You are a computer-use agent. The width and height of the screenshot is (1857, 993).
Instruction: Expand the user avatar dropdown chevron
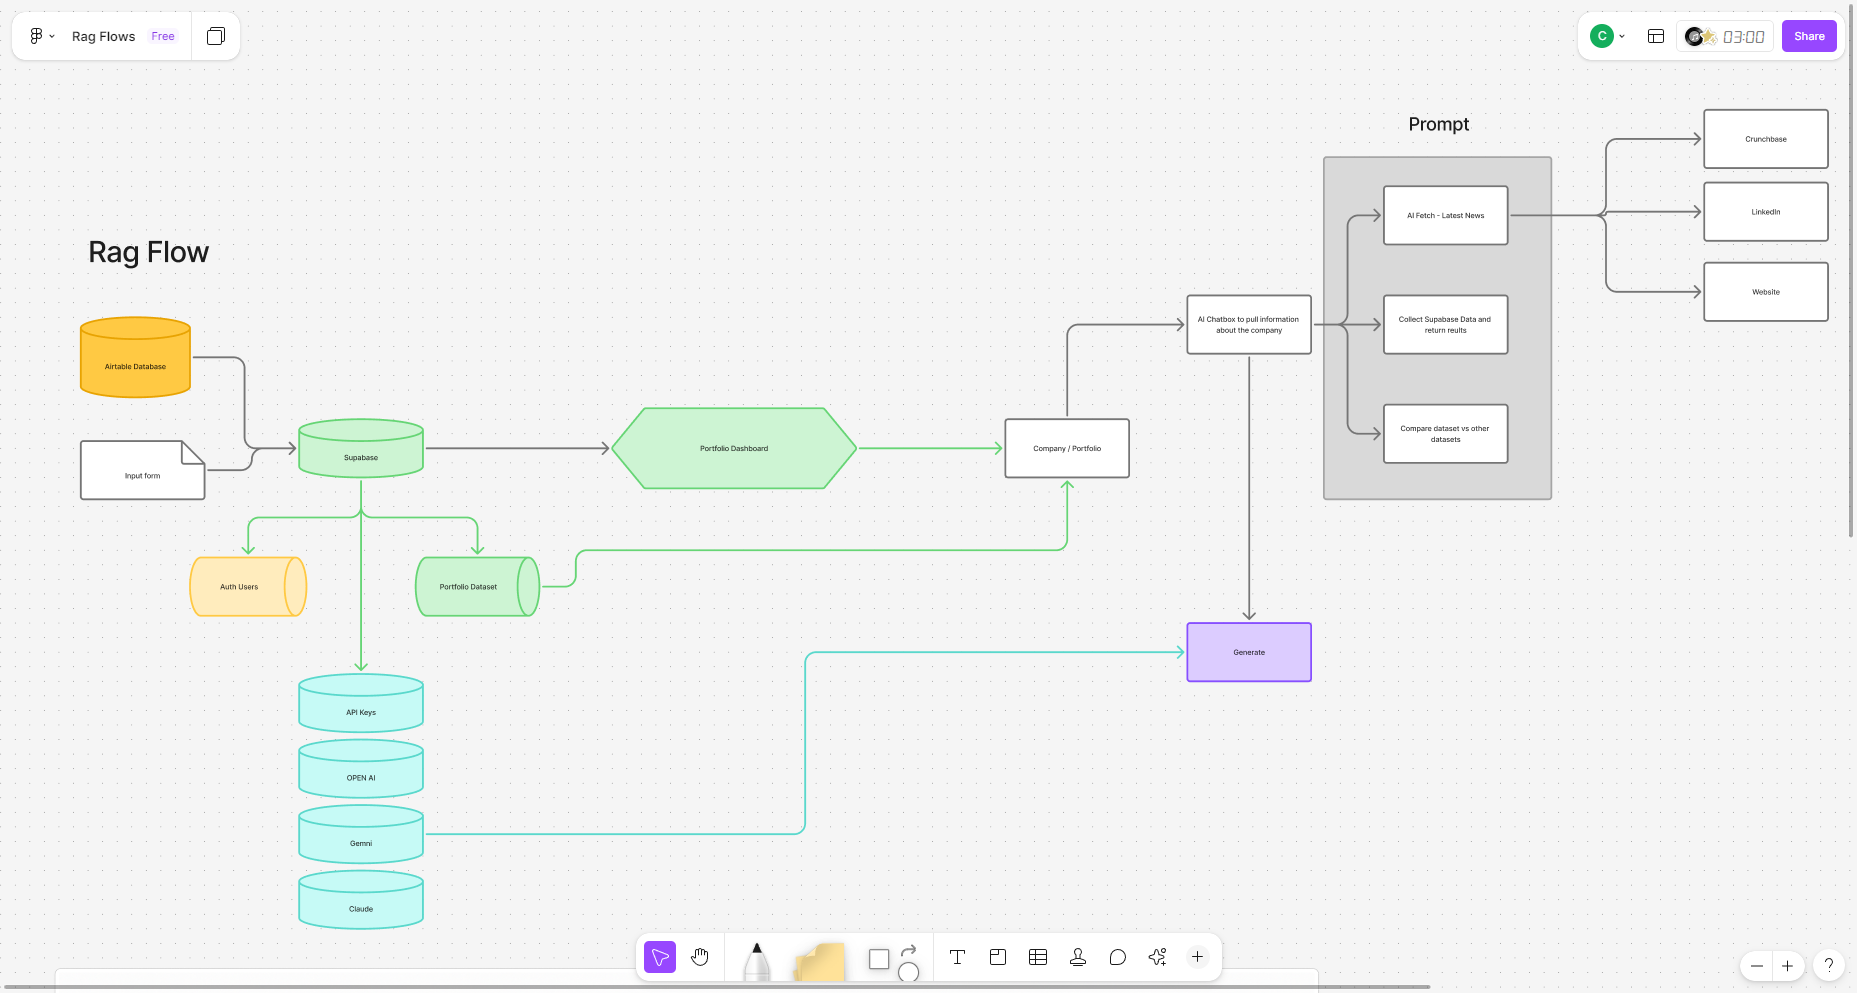coord(1622,36)
